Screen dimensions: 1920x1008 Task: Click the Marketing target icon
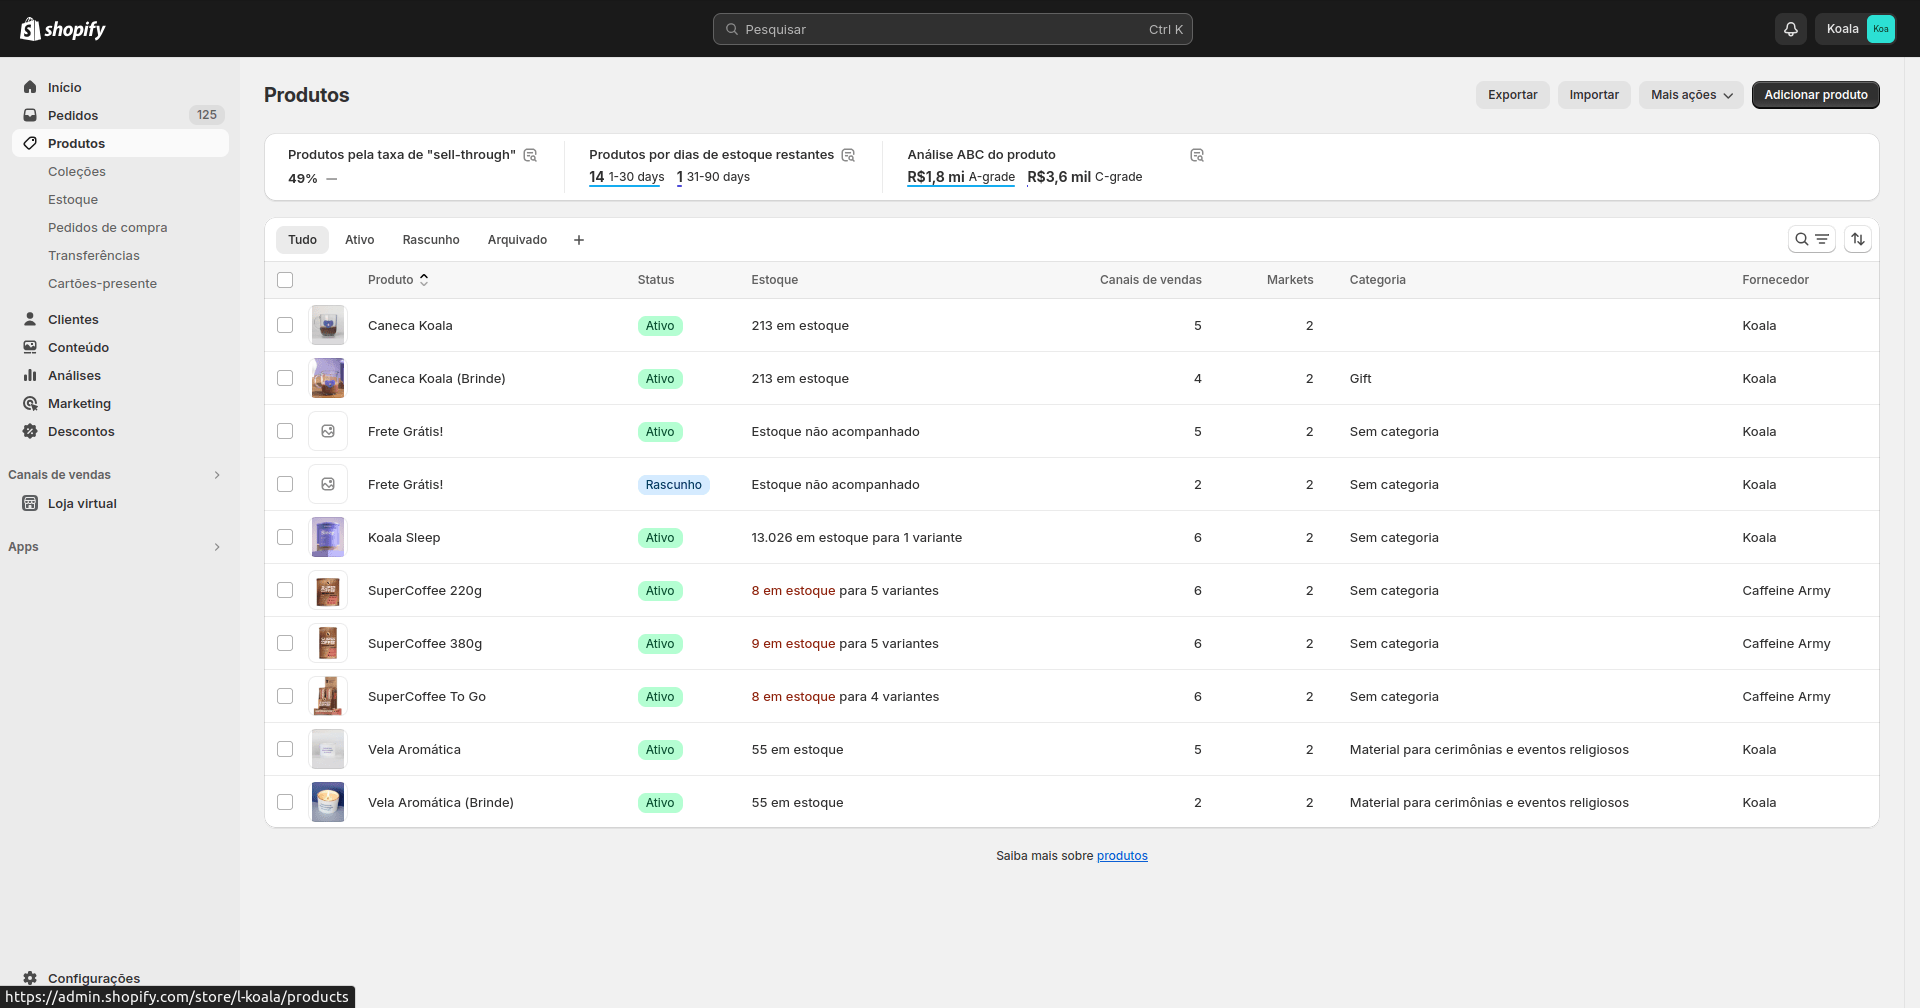point(30,403)
